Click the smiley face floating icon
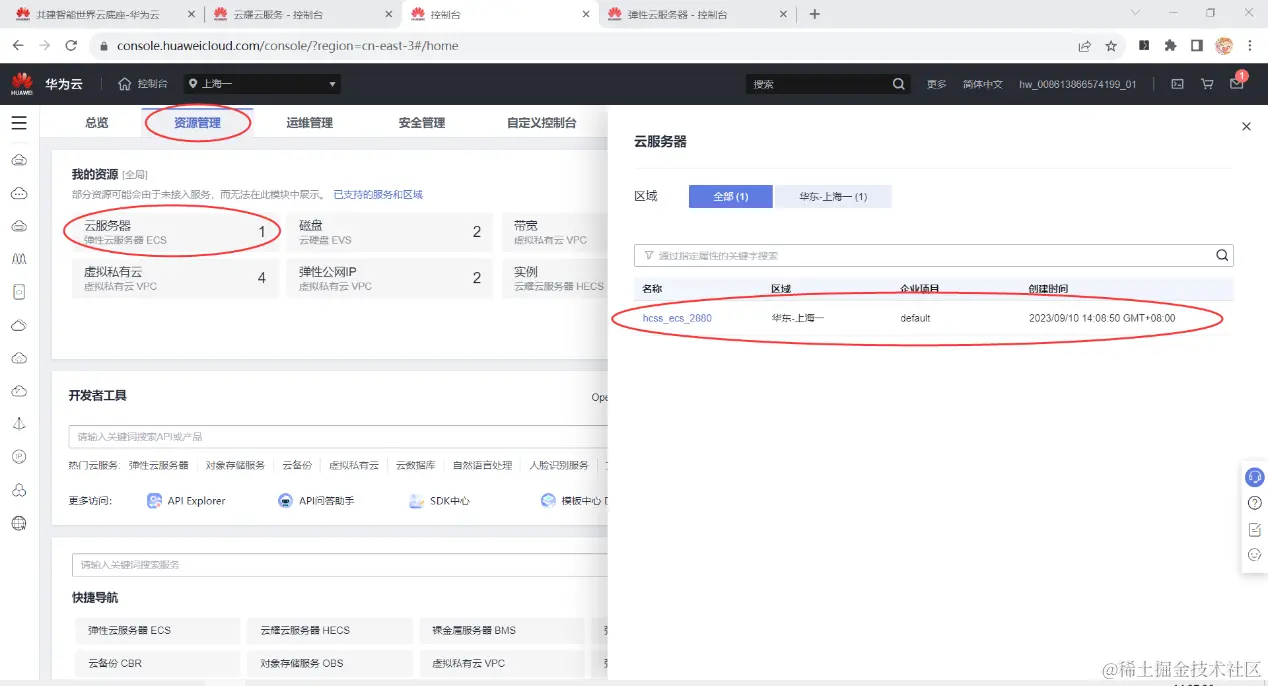This screenshot has height=686, width=1268. click(1254, 555)
